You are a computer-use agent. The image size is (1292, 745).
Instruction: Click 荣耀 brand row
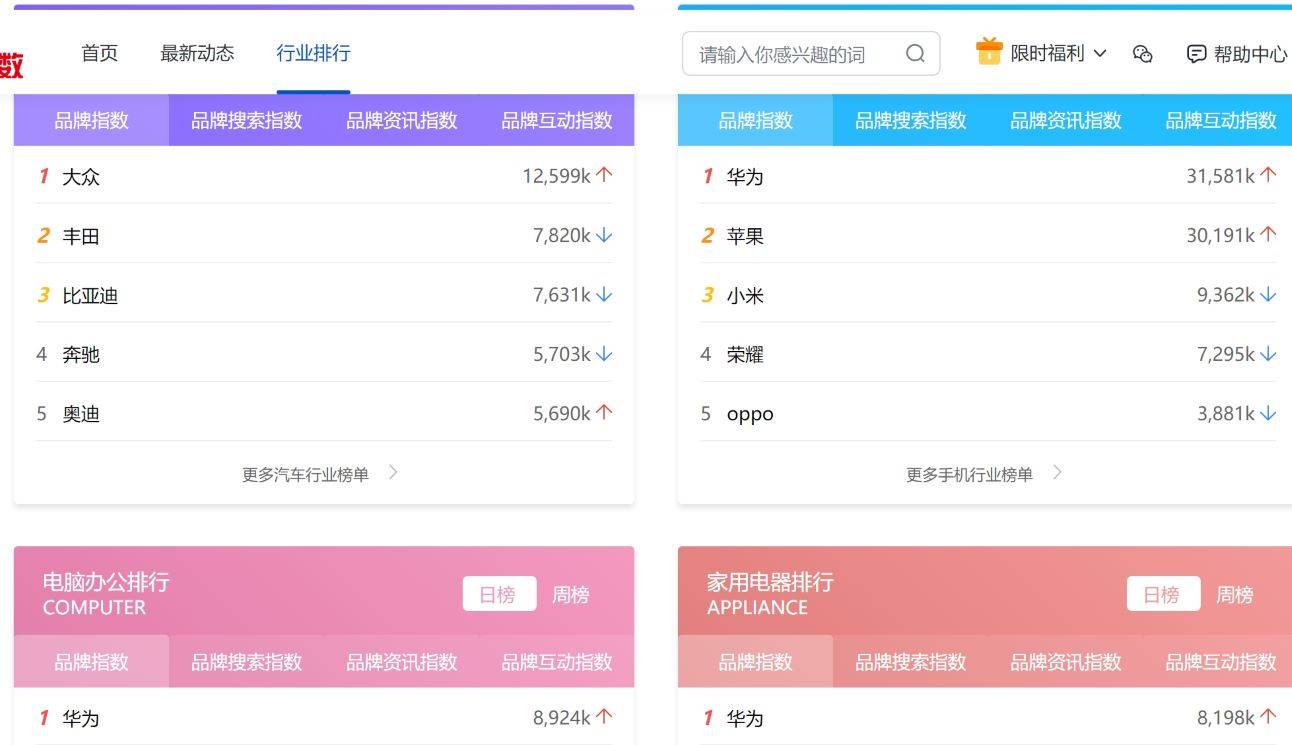988,354
